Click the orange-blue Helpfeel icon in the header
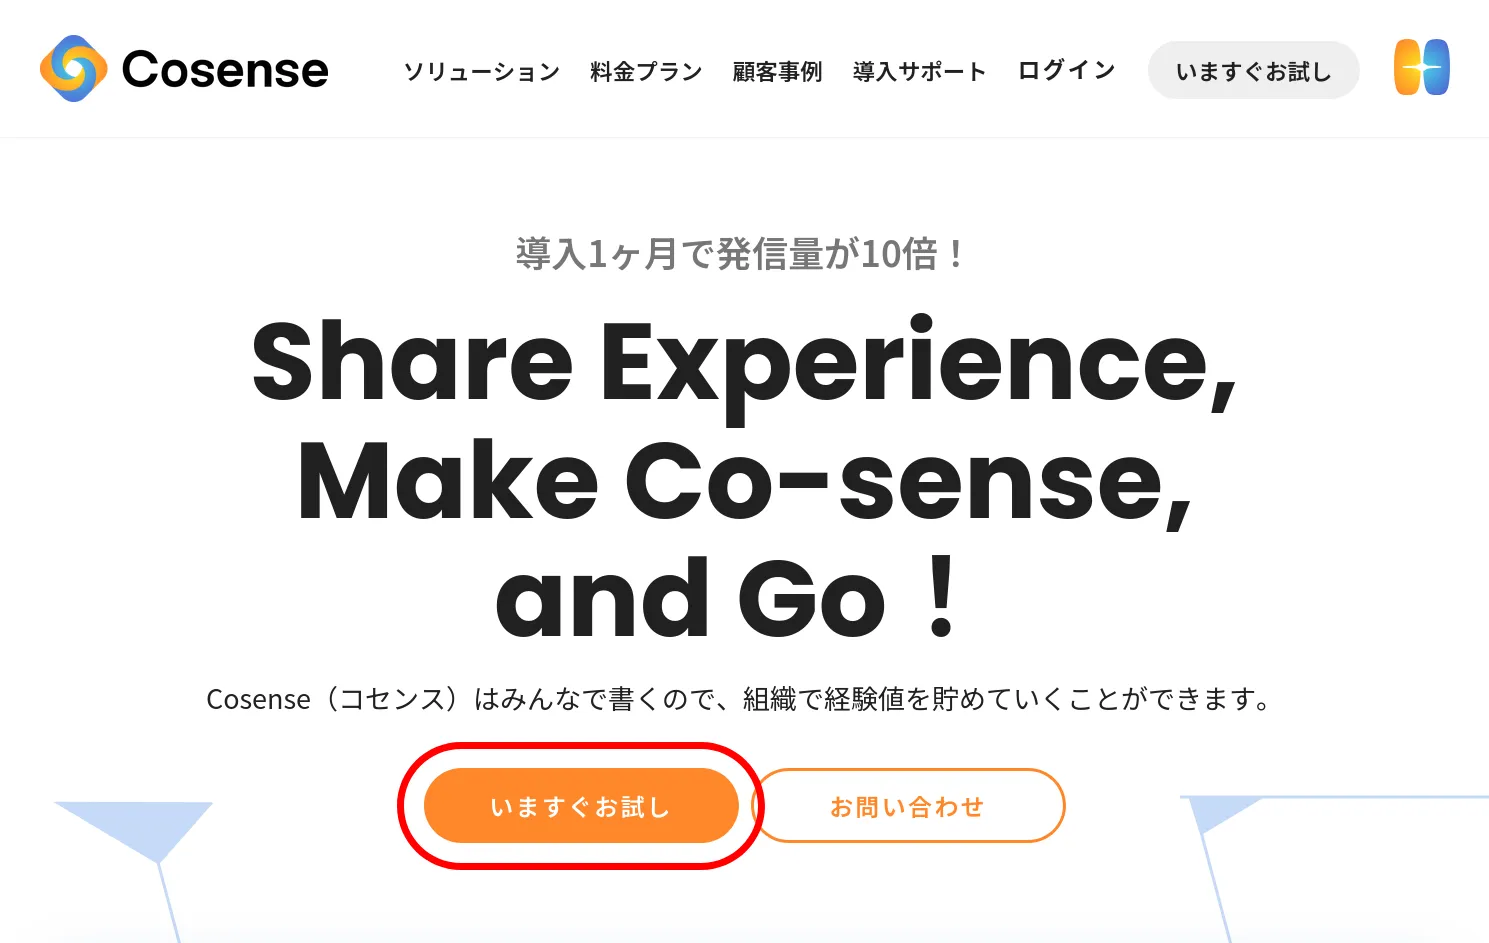Screen dimensions: 1489x943 [x=1421, y=68]
